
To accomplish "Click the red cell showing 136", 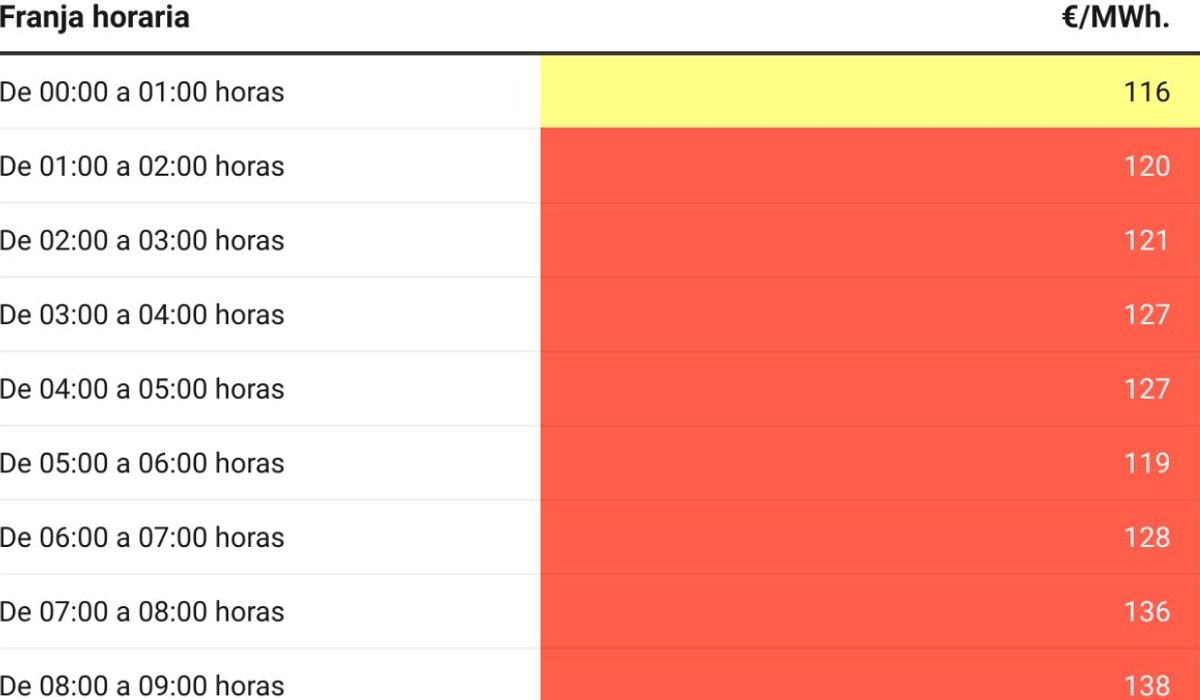I will (x=870, y=611).
